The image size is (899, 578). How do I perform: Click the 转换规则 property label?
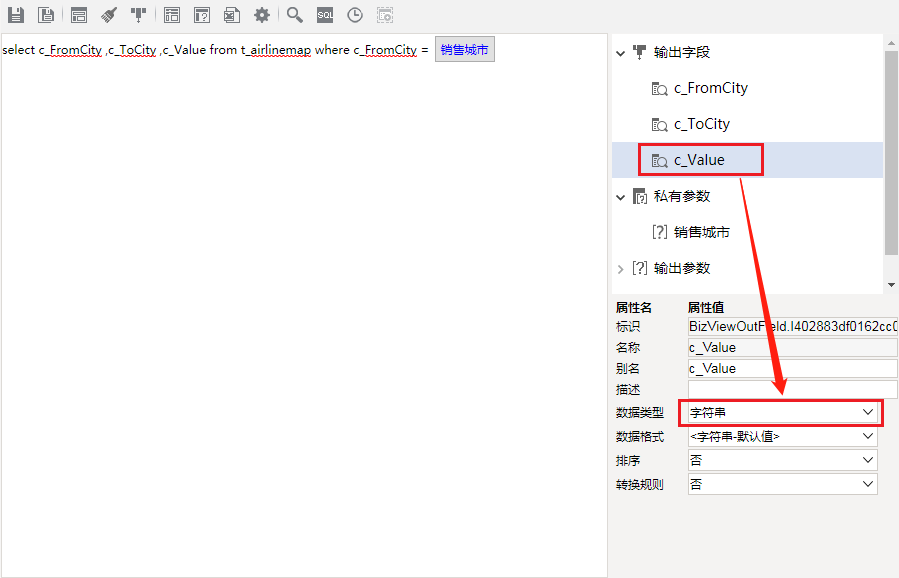[640, 485]
